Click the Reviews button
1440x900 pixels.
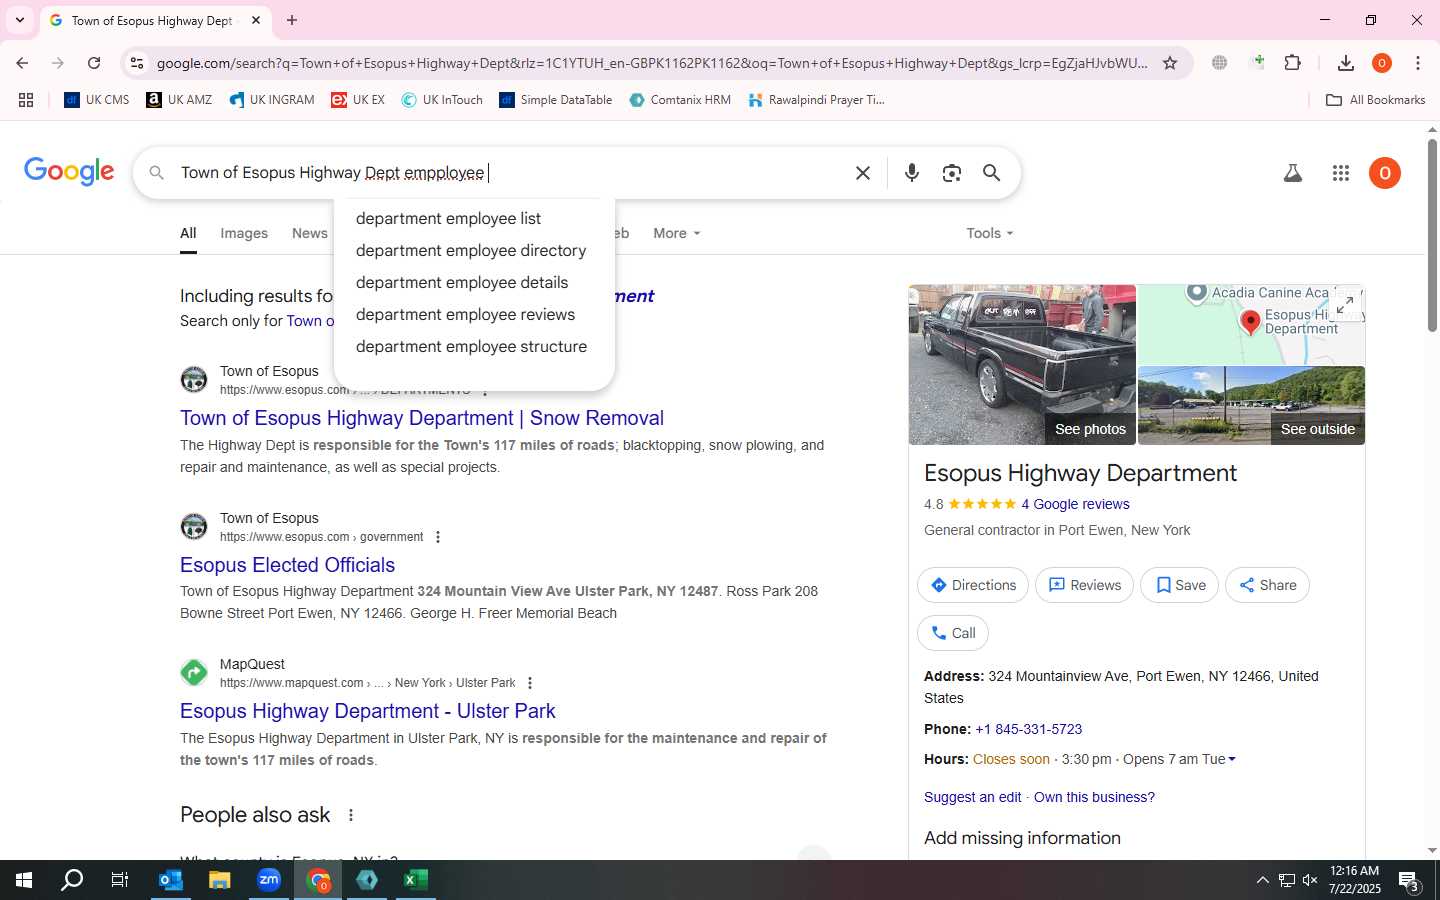point(1084,585)
